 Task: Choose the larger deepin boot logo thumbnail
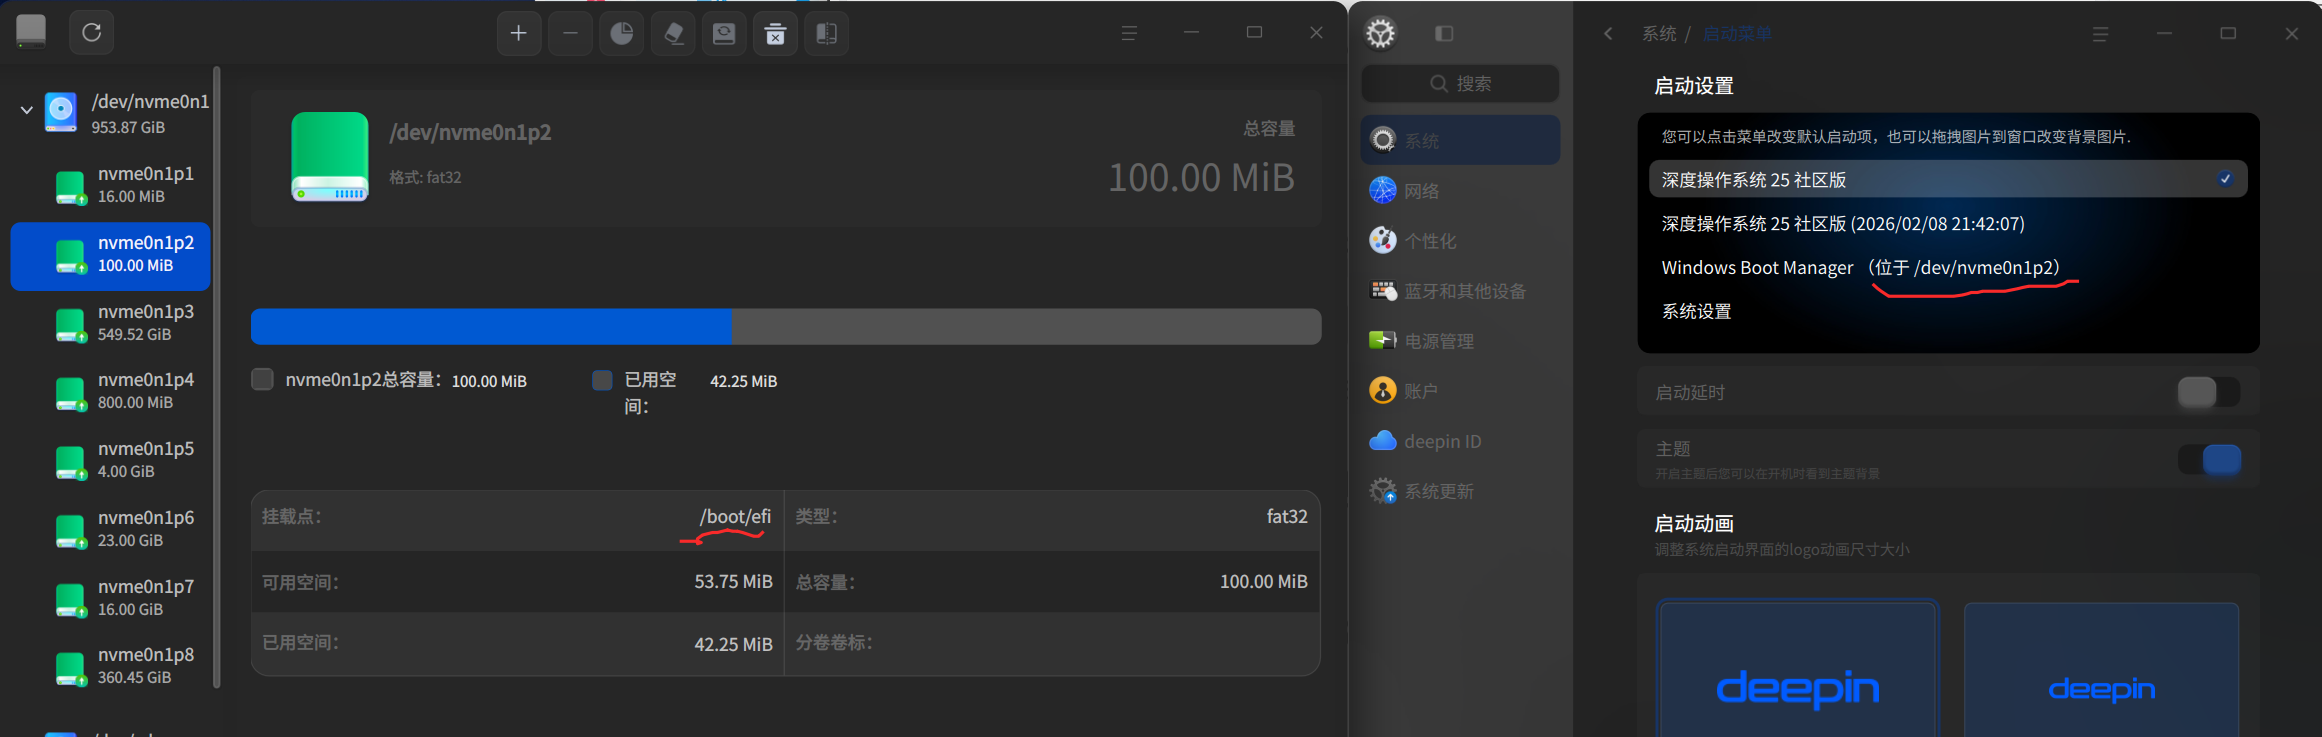[x=1798, y=668]
